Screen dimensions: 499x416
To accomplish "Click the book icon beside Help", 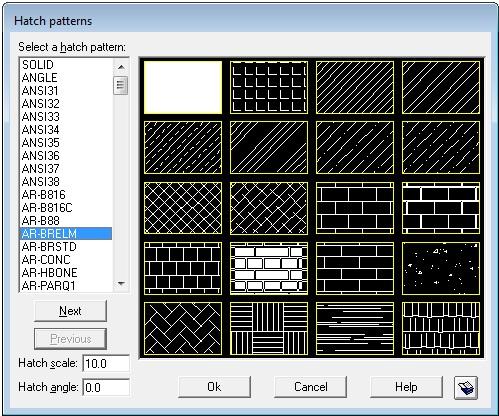I will (x=466, y=387).
